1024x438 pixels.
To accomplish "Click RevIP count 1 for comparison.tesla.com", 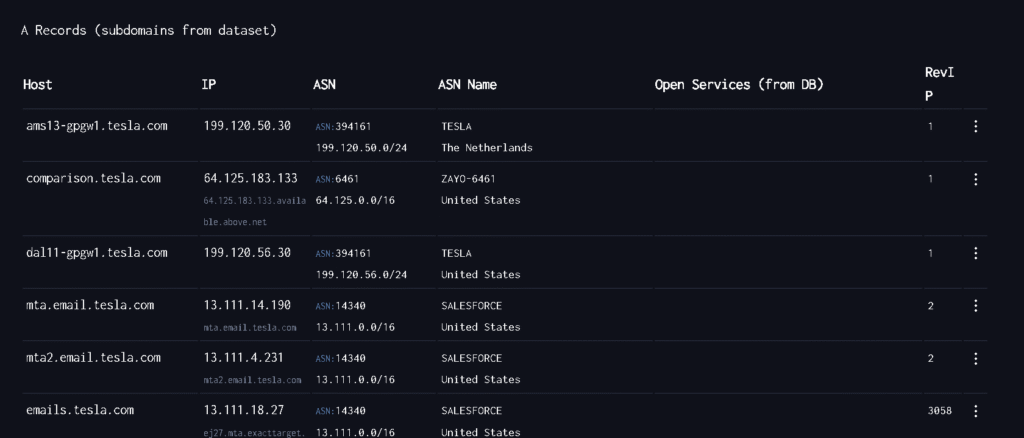I will pyautogui.click(x=931, y=179).
